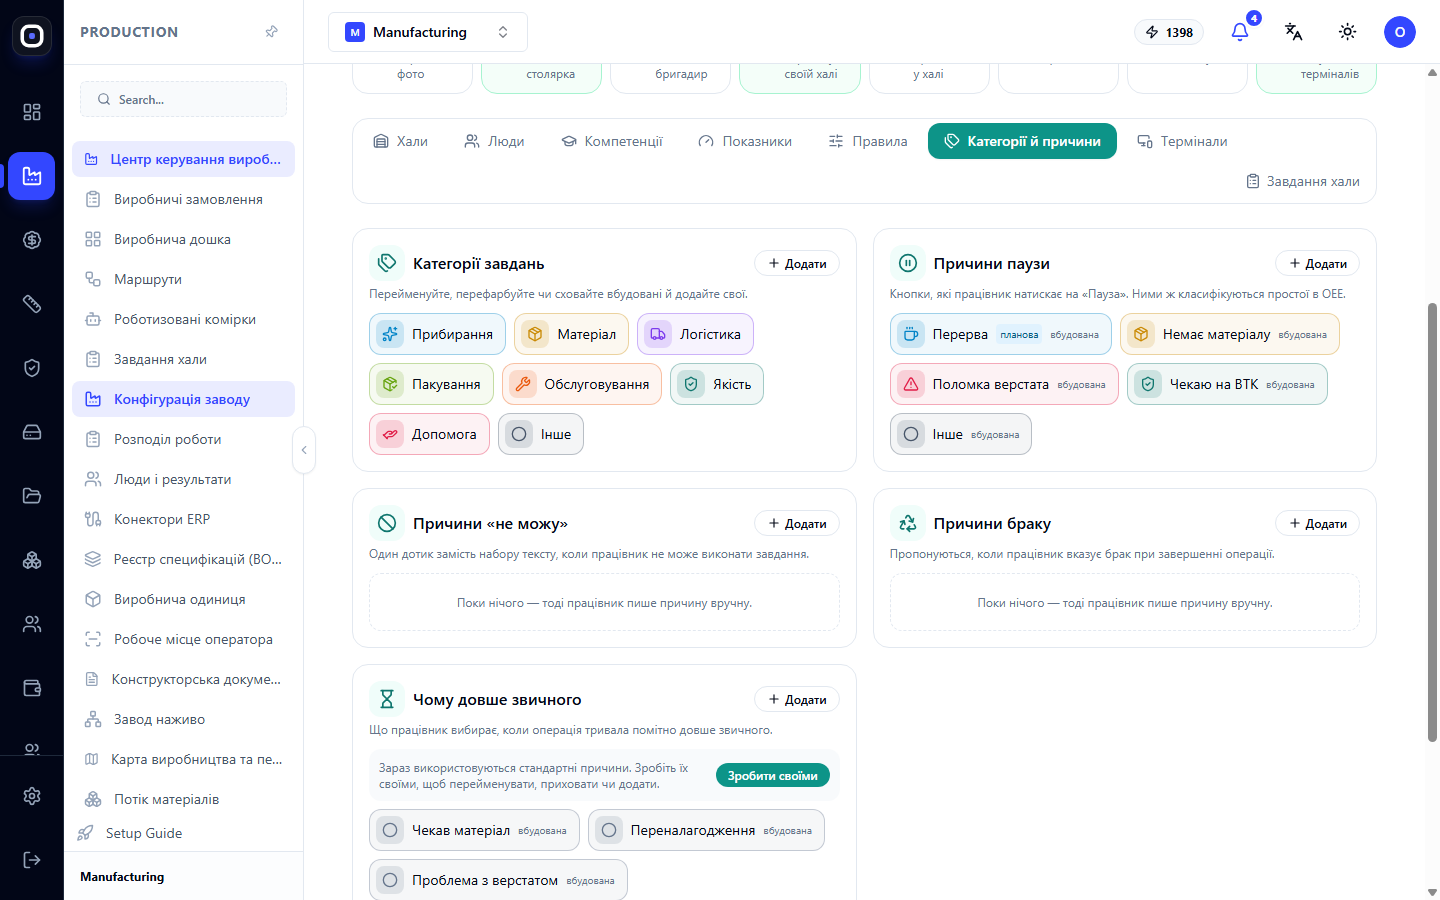This screenshot has height=900, width=1440.
Task: Open the Термінали tab
Action: pos(1182,141)
